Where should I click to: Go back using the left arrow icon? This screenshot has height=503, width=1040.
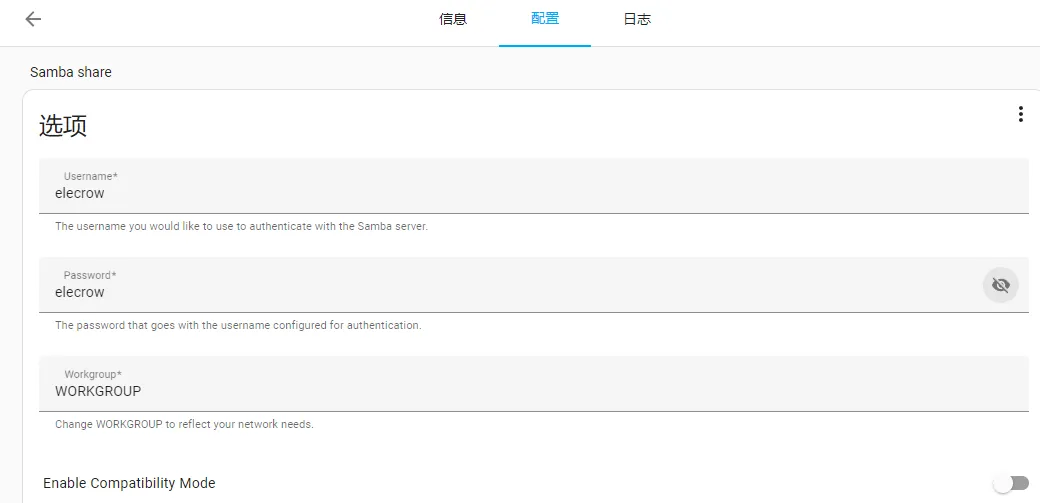tap(33, 19)
